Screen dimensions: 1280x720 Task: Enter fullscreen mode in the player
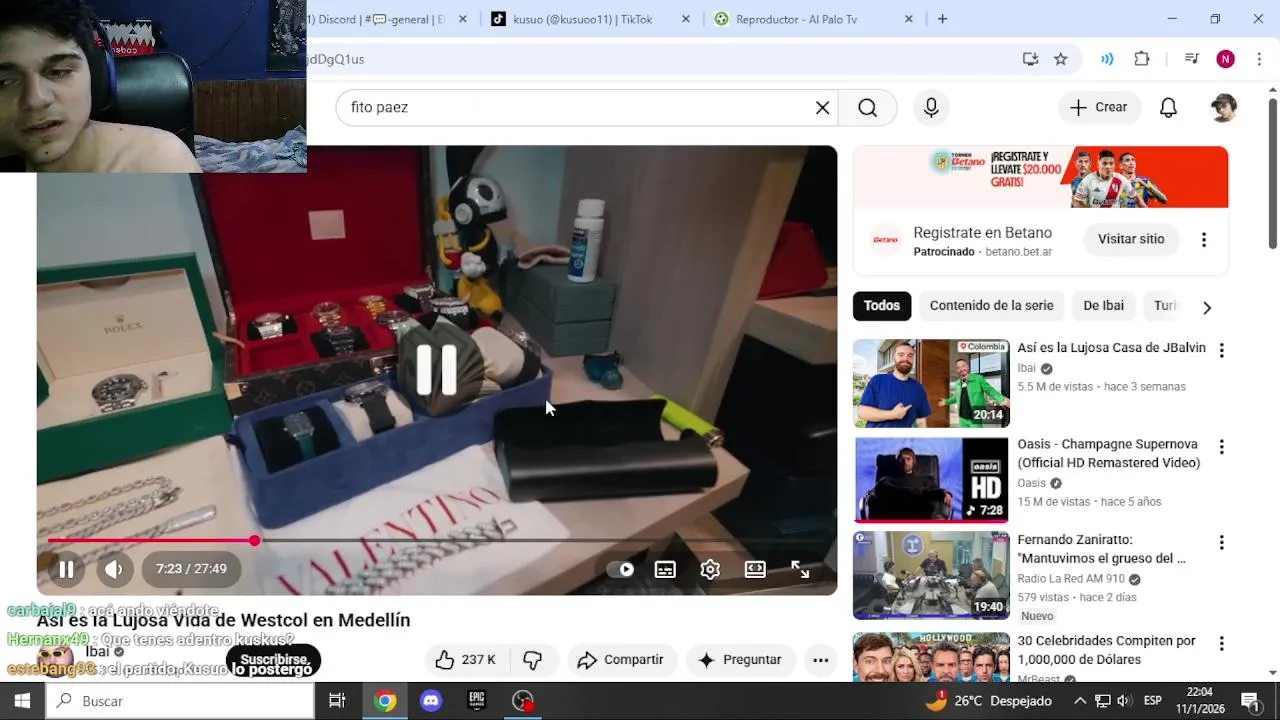(800, 569)
